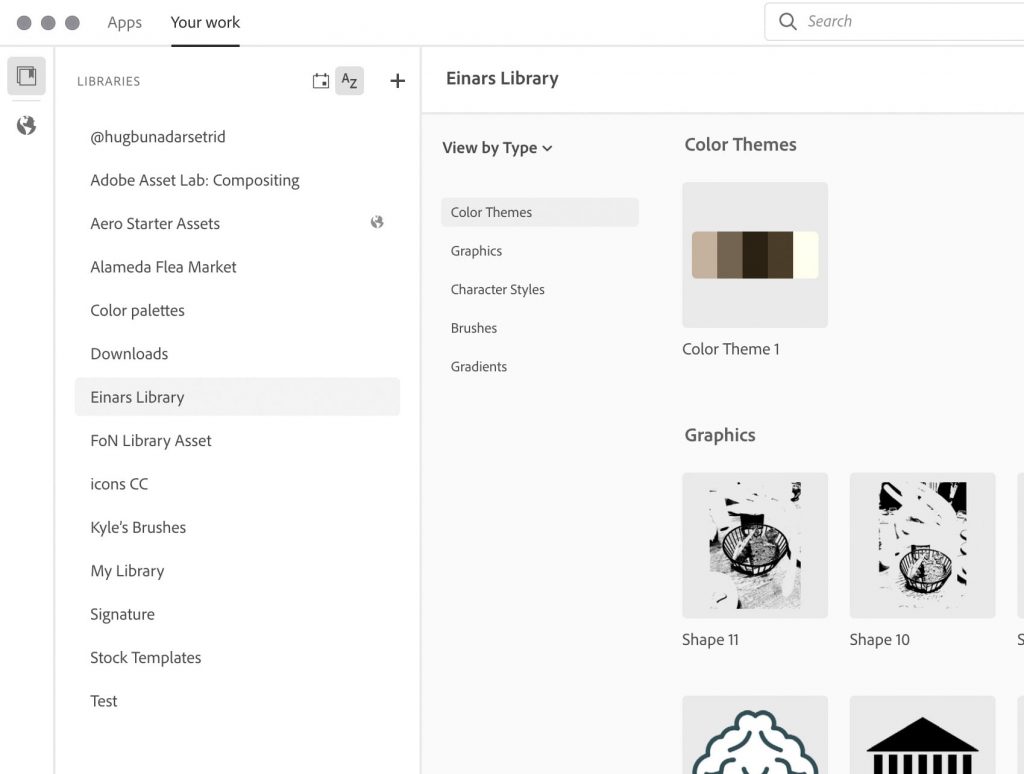Select the Your work tab
The image size is (1024, 774).
[205, 22]
